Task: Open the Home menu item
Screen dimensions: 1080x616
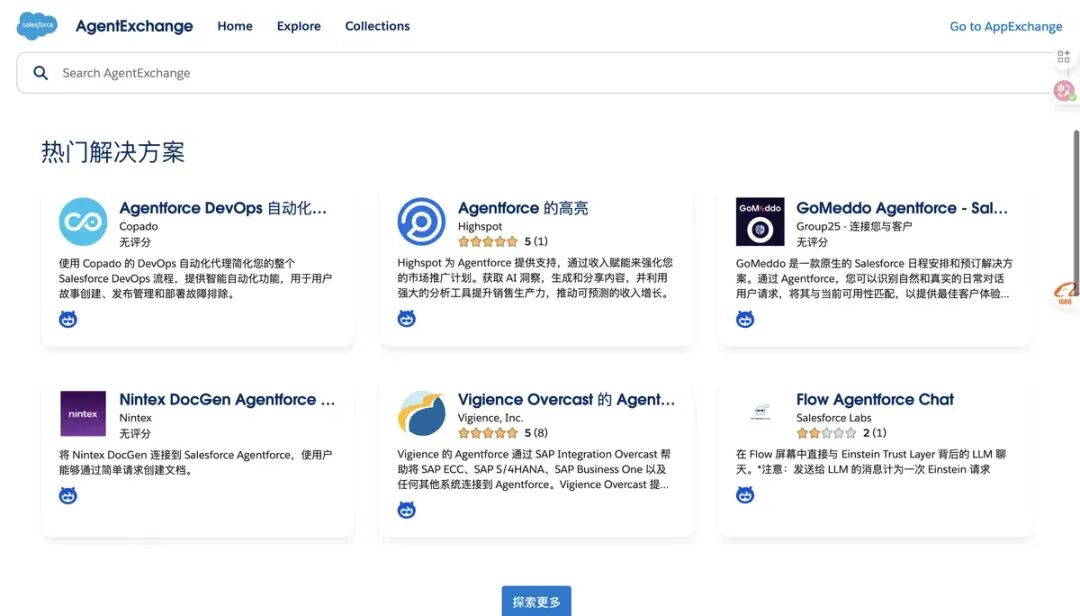Action: 235,26
